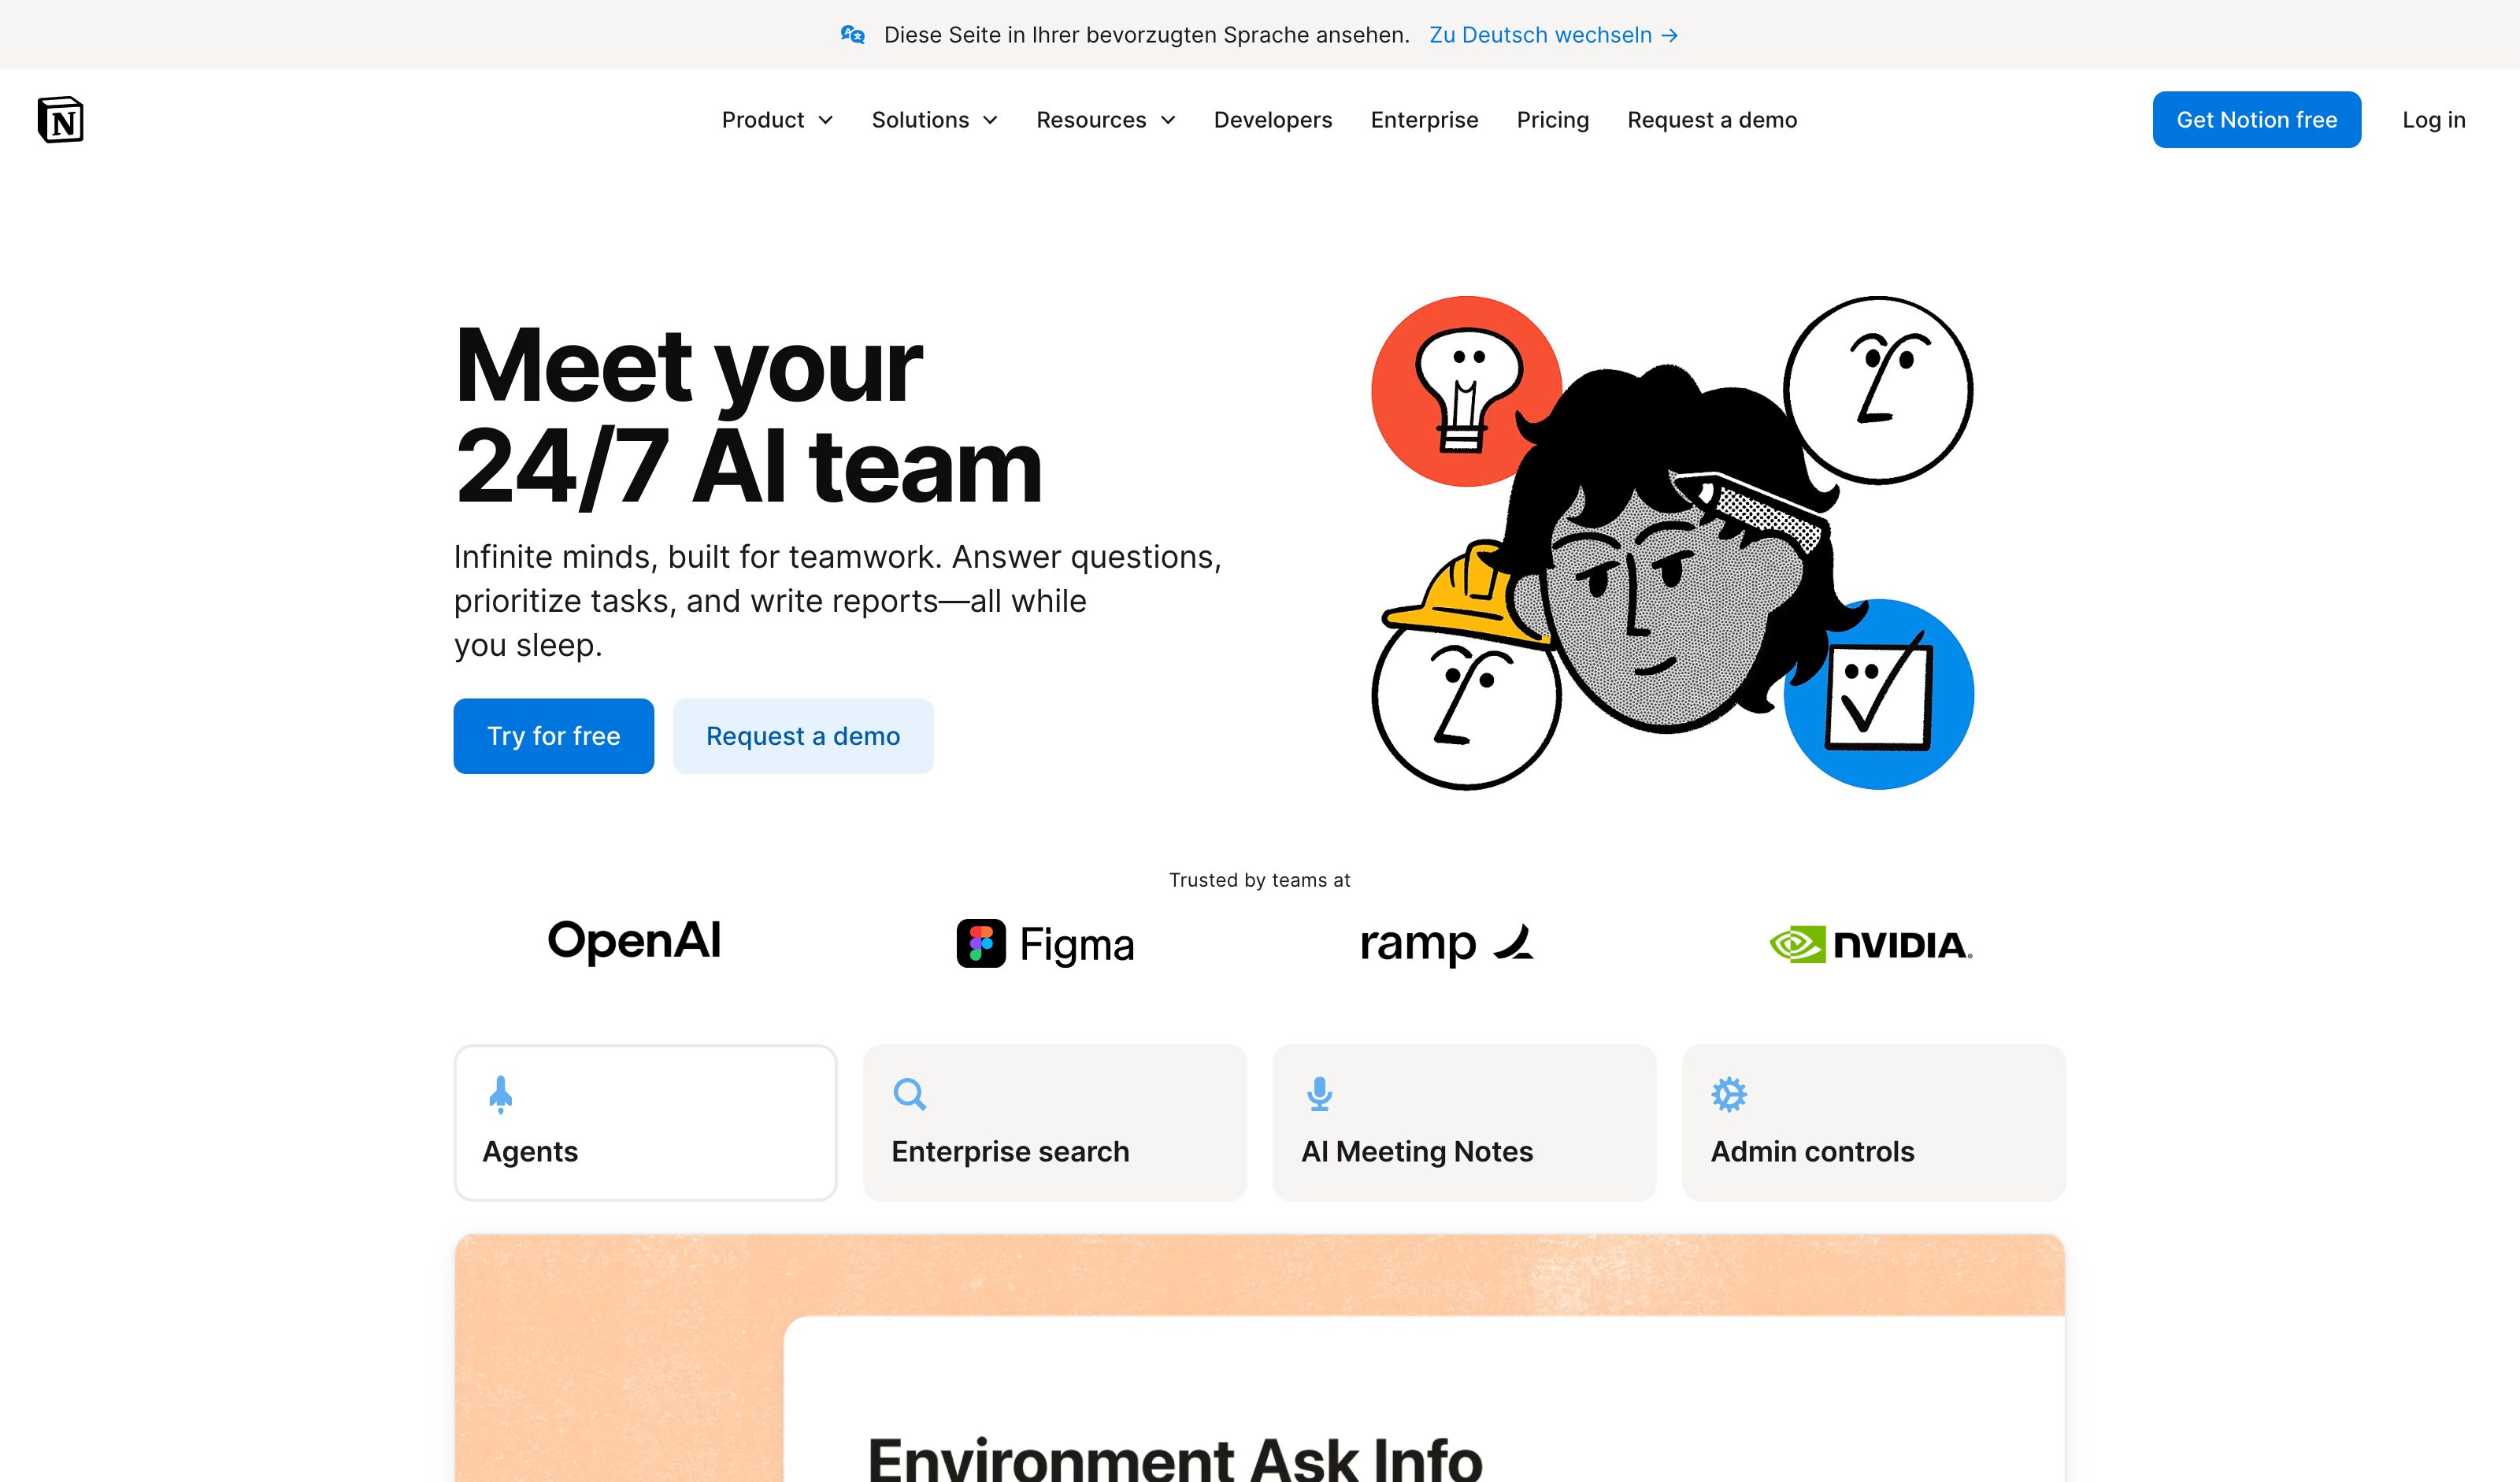This screenshot has width=2520, height=1482.
Task: Expand the Product dropdown chevron
Action: 826,120
